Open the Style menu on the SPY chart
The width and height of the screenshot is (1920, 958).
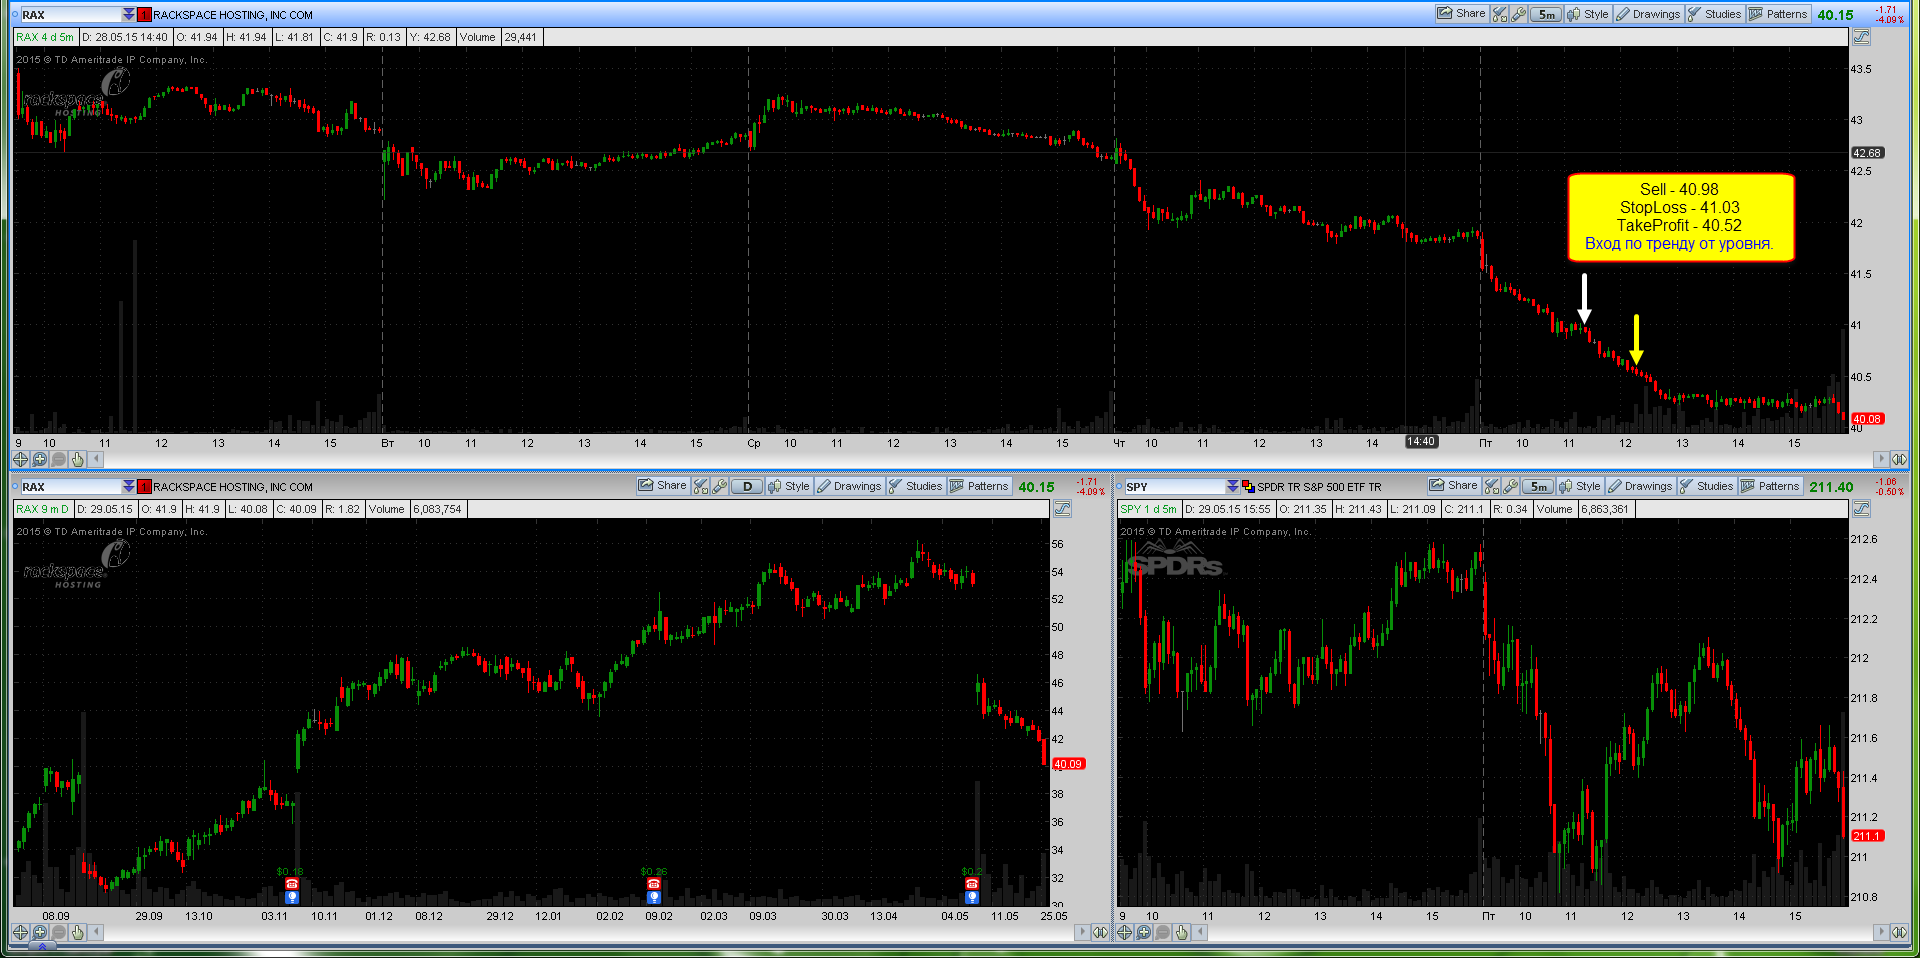(1580, 486)
